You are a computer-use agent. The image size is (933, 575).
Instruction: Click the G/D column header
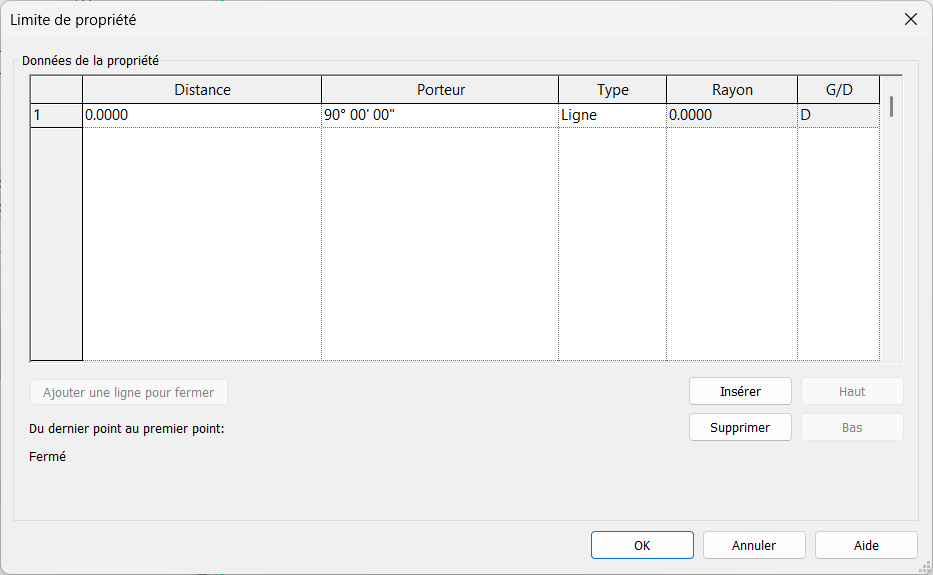pyautogui.click(x=838, y=90)
